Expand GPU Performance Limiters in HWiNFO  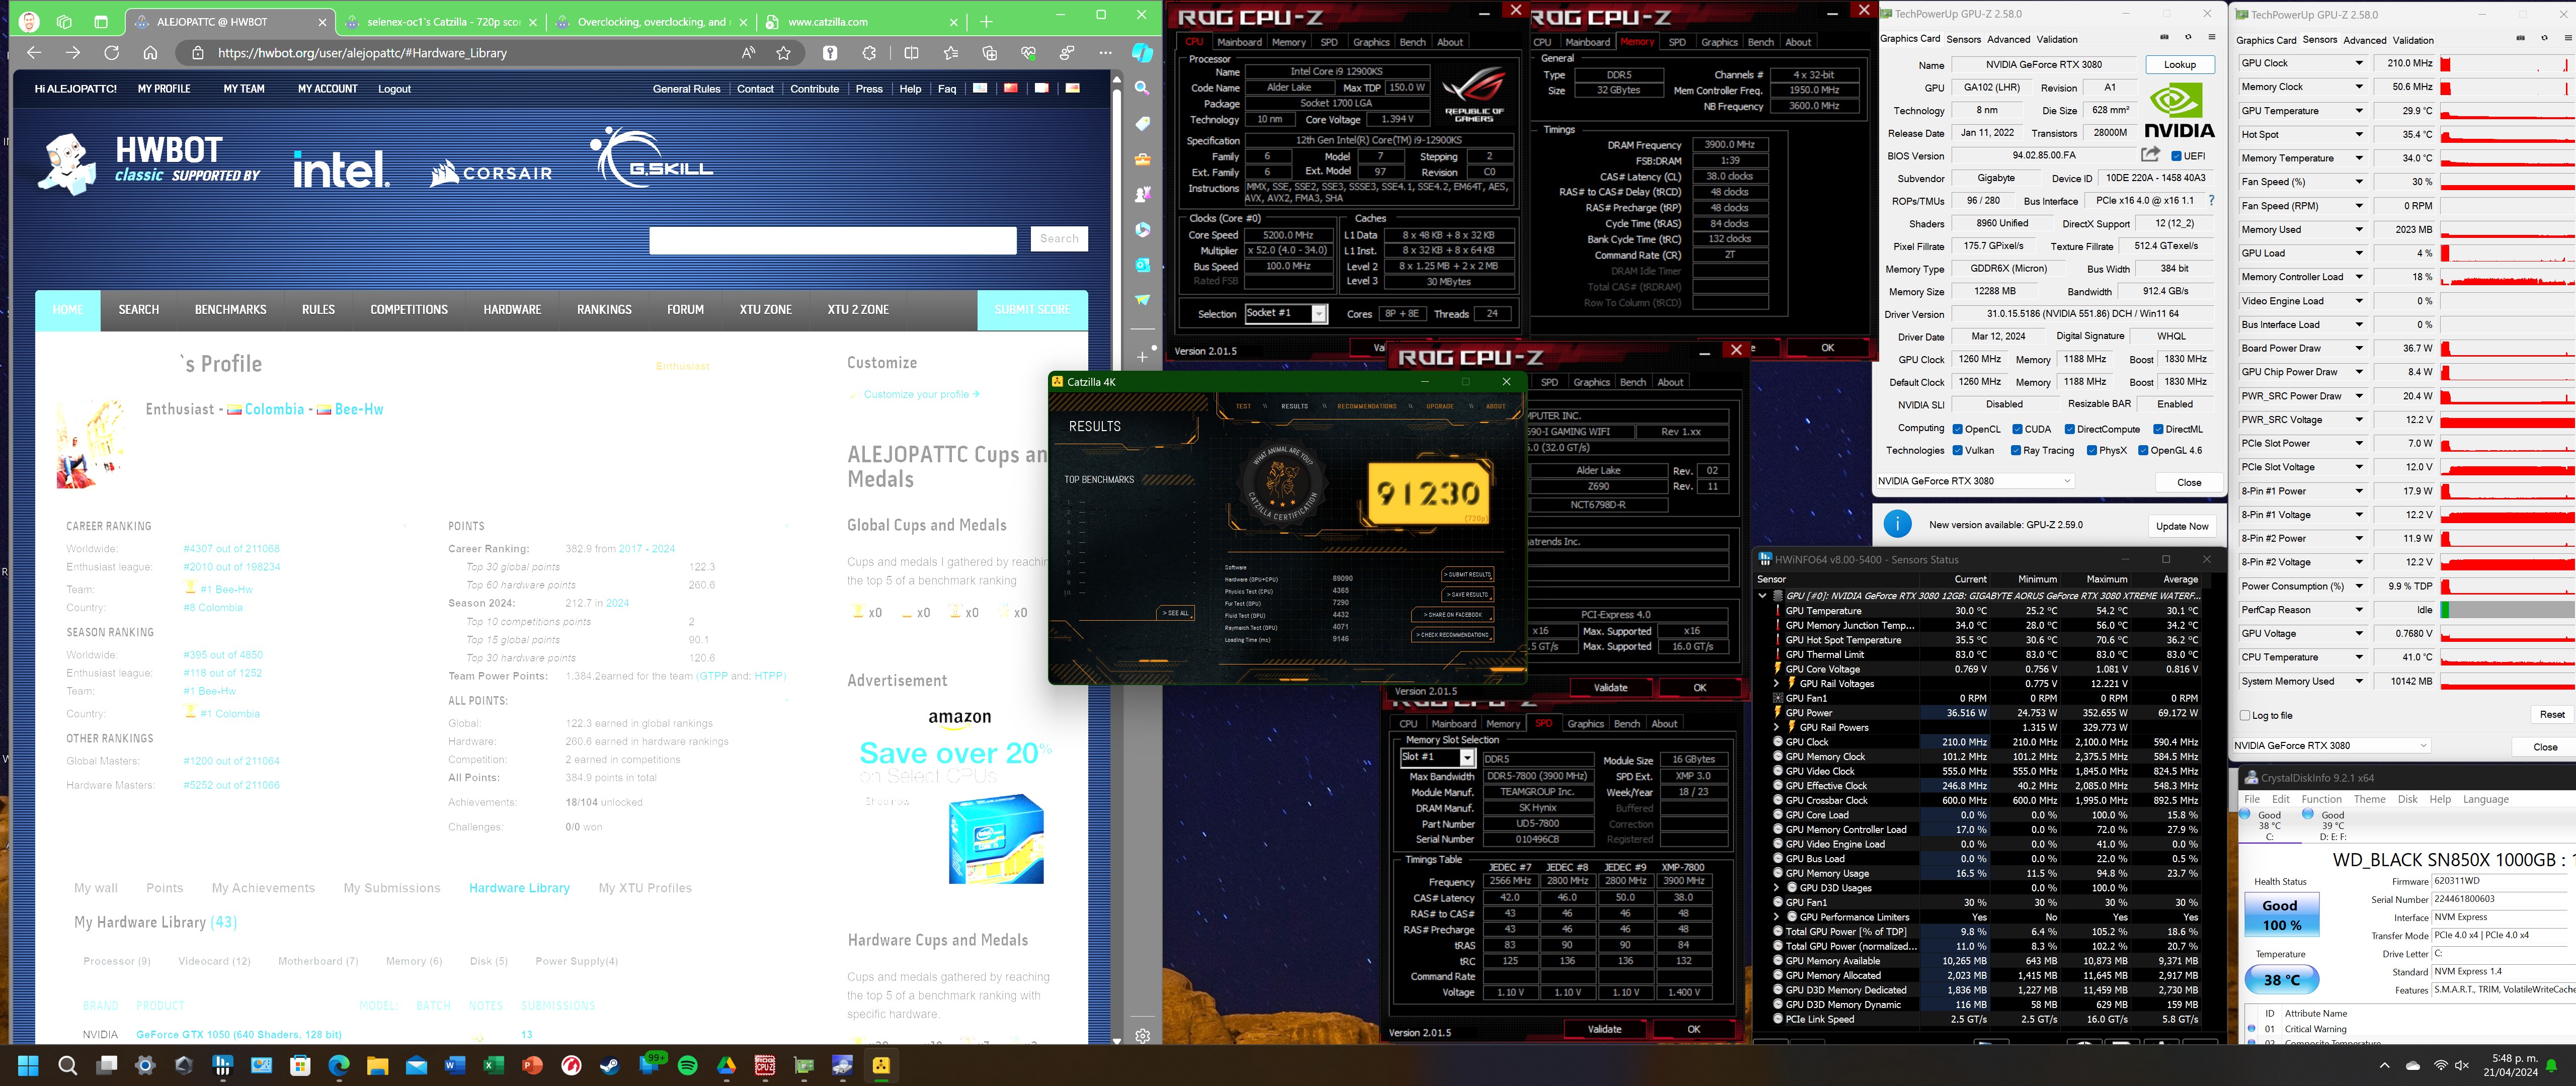1777,917
